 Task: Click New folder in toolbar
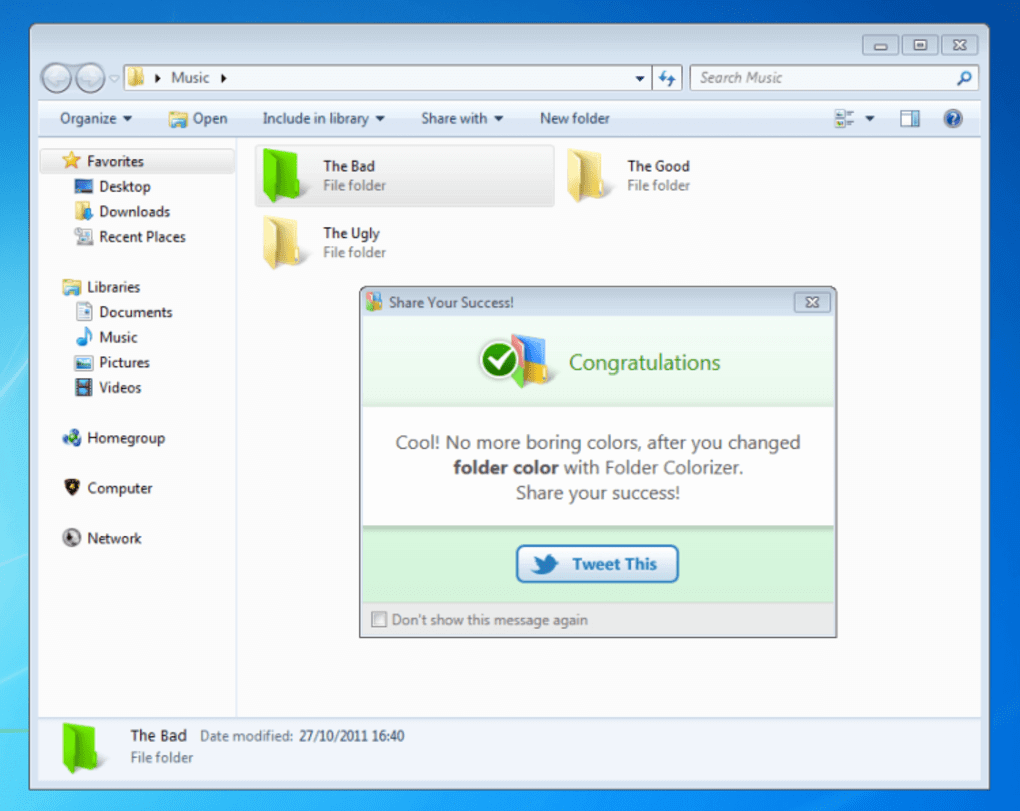[x=574, y=118]
